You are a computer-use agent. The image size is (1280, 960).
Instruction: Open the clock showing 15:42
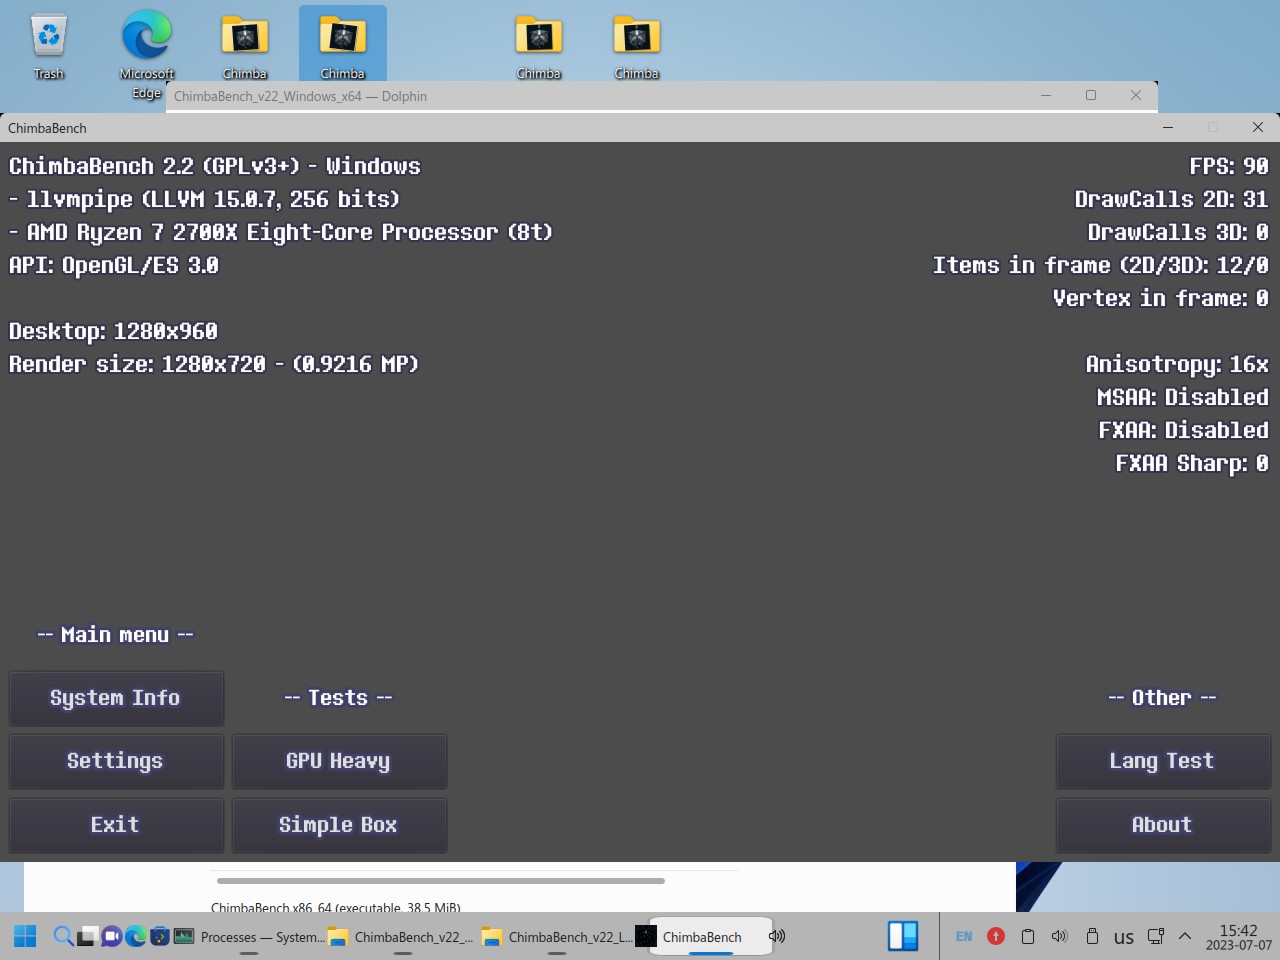(x=1238, y=937)
